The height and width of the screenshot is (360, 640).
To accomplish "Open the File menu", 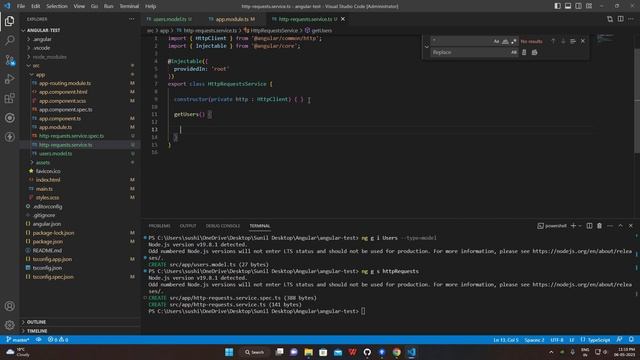I will [21, 6].
